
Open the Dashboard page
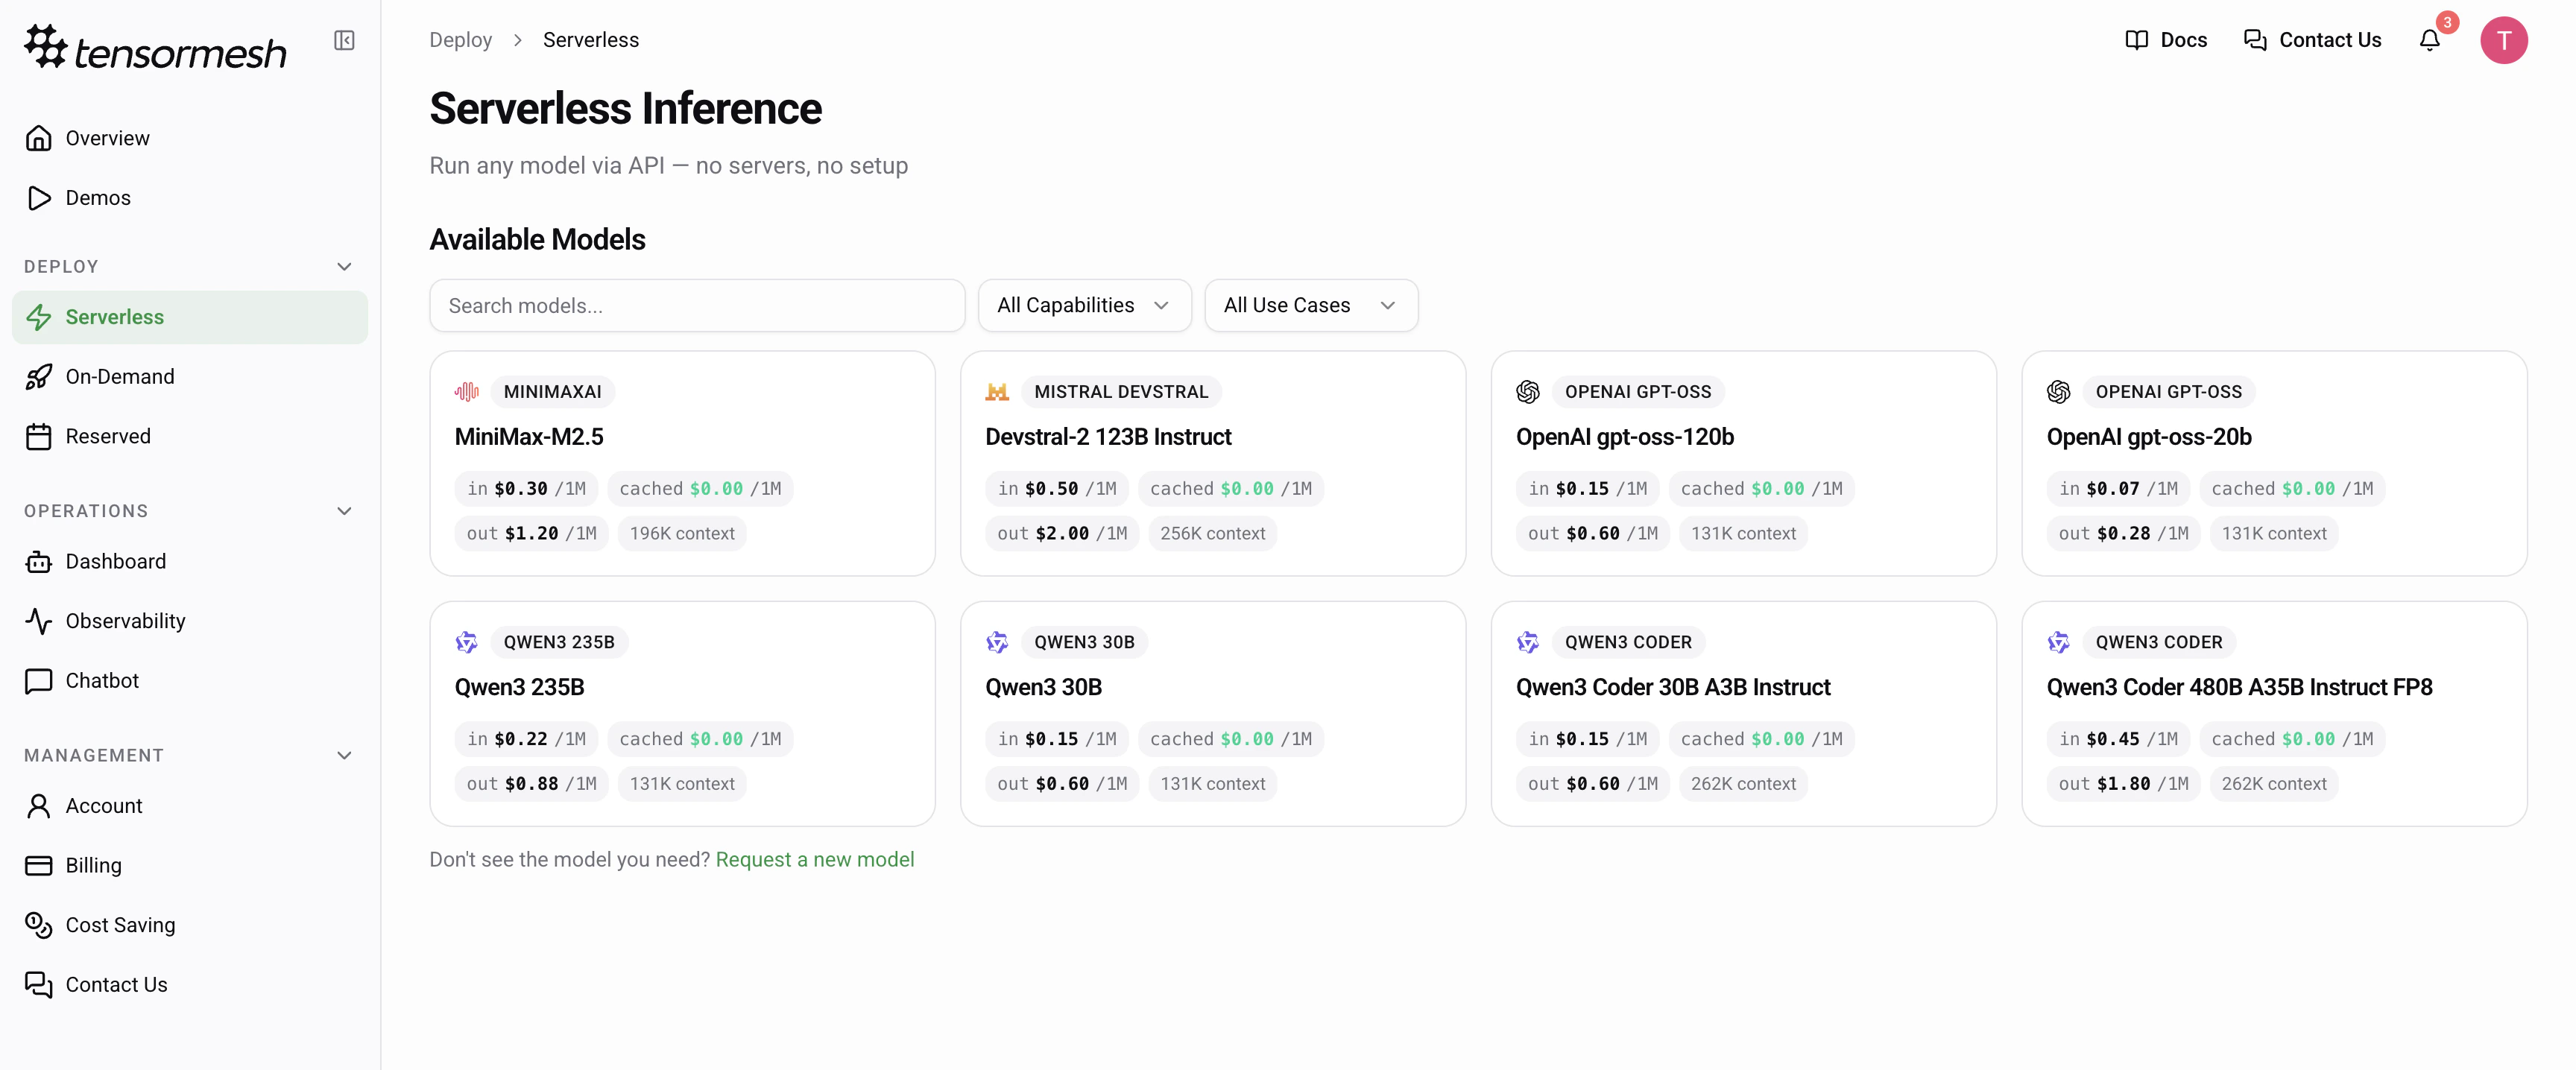(x=190, y=562)
